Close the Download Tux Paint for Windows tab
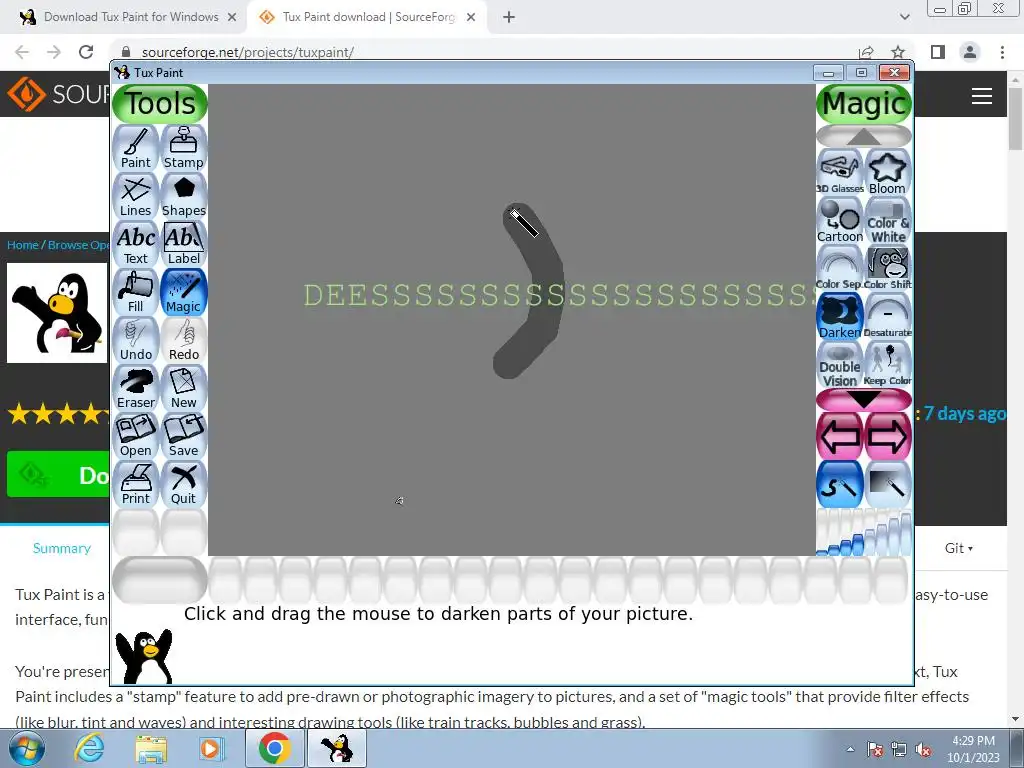Image resolution: width=1024 pixels, height=768 pixels. (x=232, y=17)
